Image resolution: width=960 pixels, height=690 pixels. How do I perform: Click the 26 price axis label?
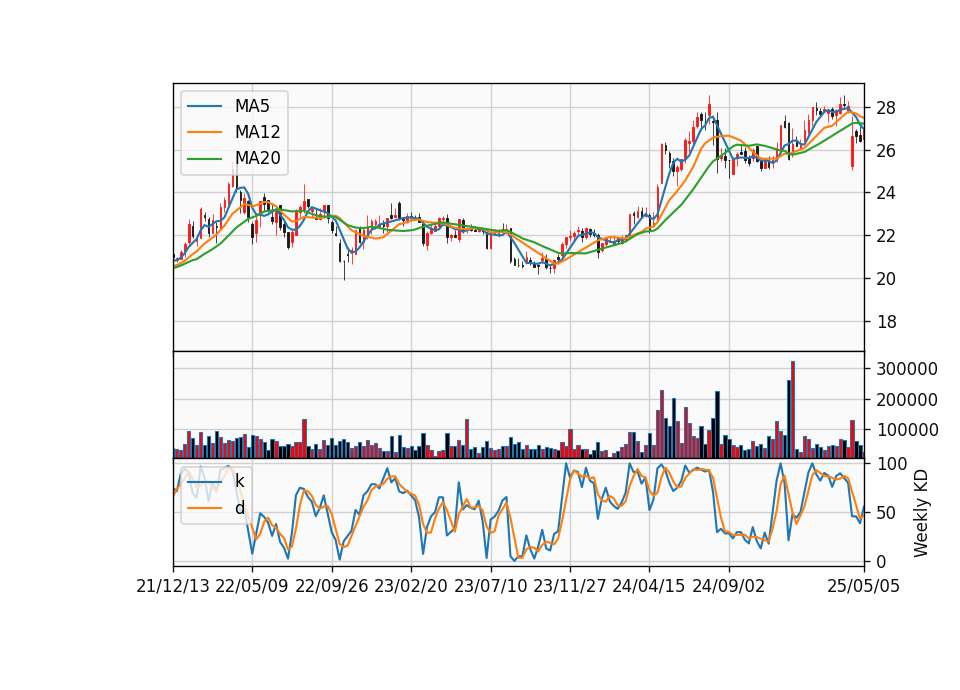pyautogui.click(x=886, y=151)
